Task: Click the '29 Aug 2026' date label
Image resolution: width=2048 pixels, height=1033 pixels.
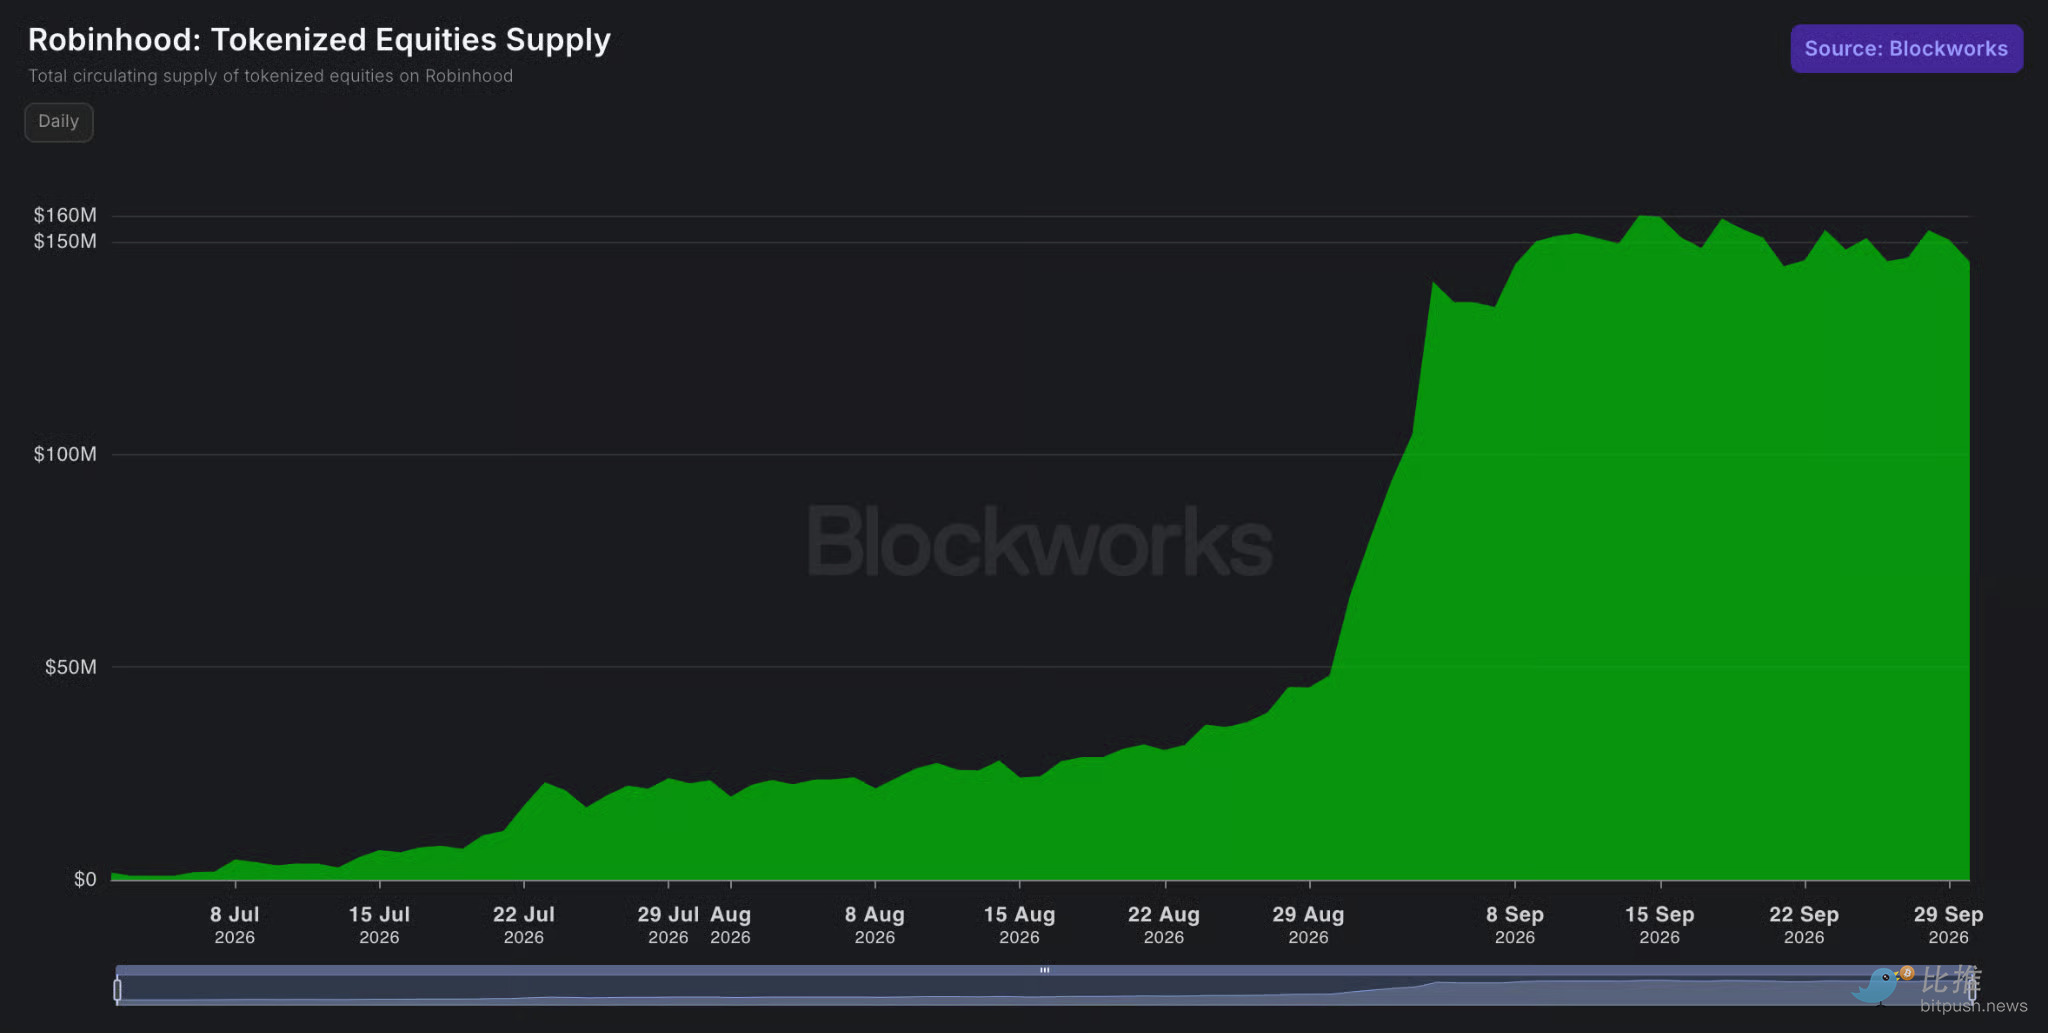Action: [1308, 925]
